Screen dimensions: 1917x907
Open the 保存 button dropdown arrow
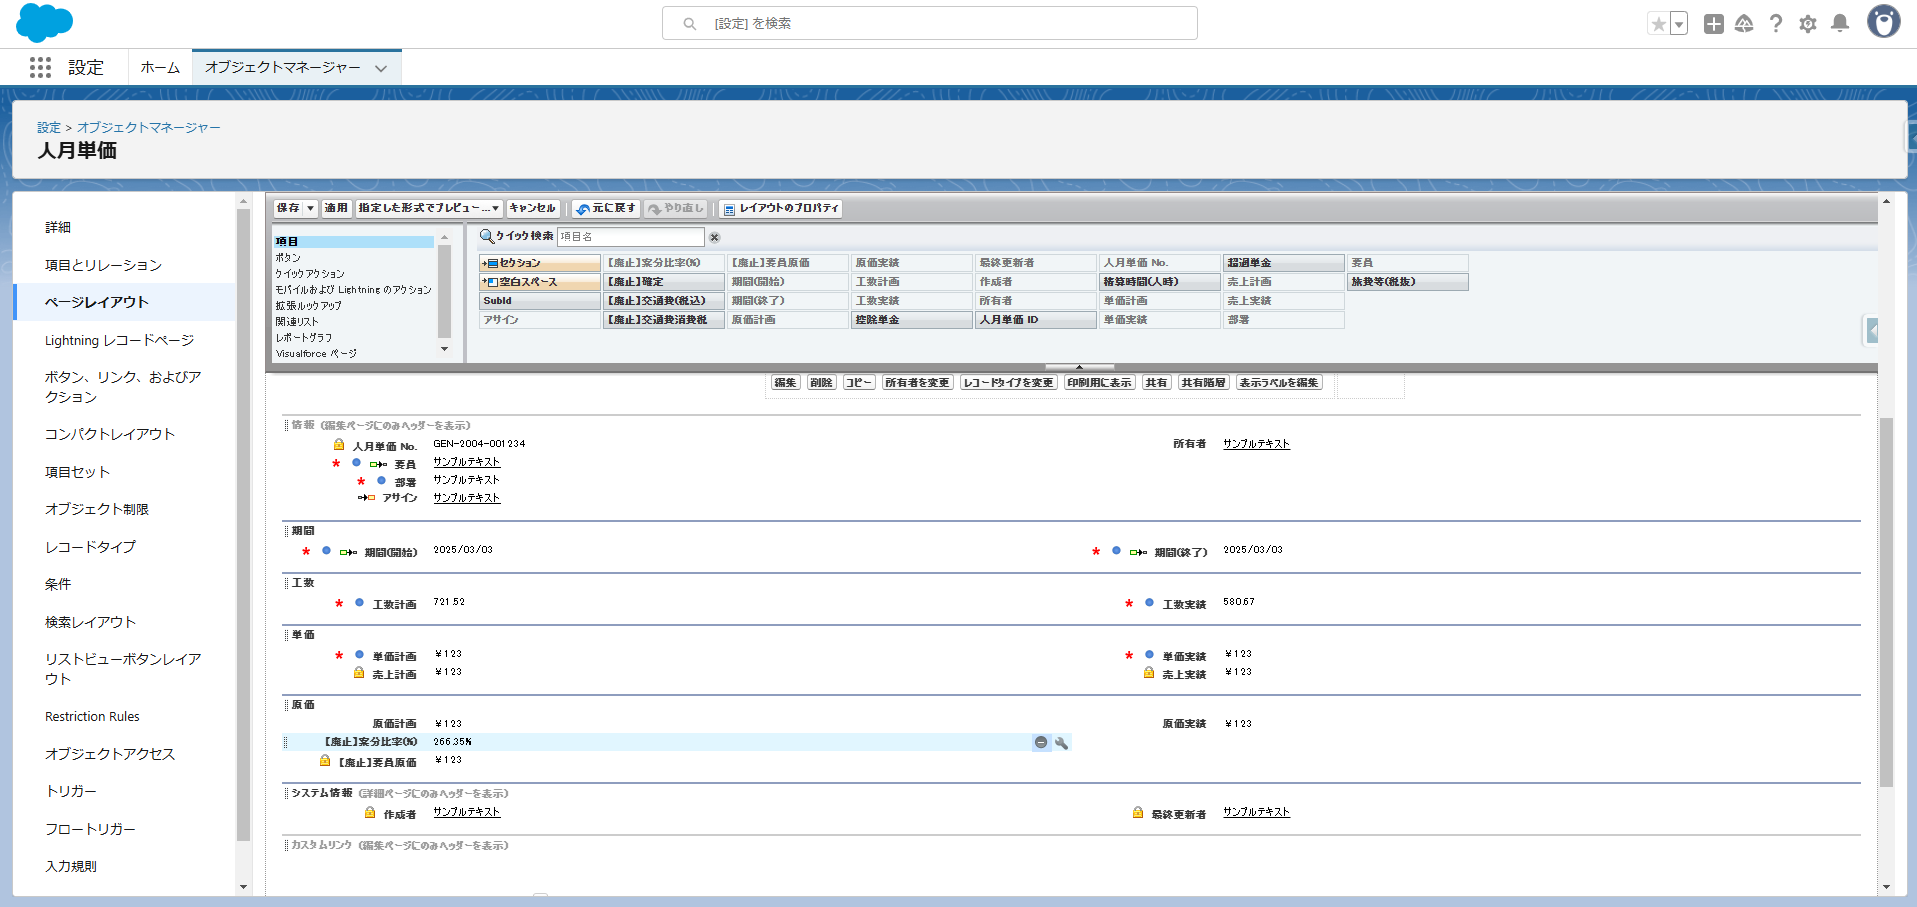(x=310, y=208)
